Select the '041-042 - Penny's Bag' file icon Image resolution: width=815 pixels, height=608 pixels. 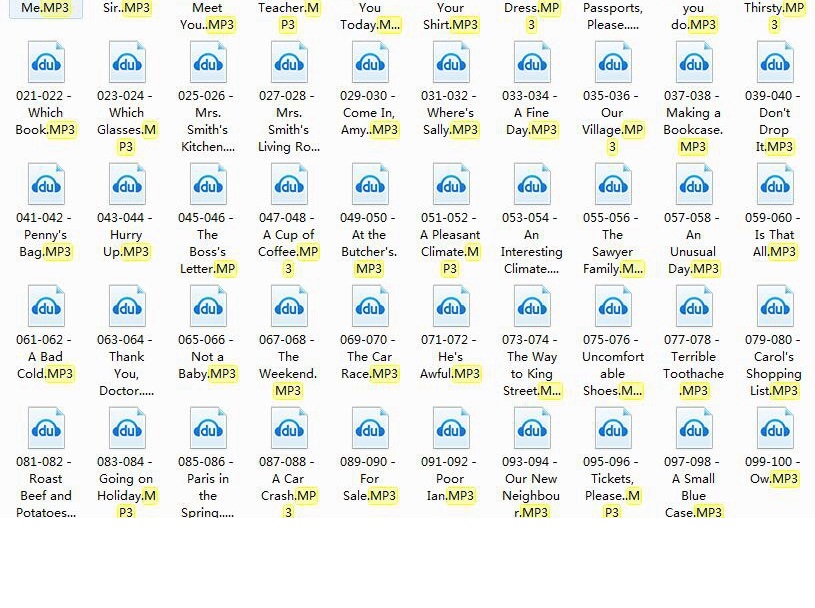[46, 185]
